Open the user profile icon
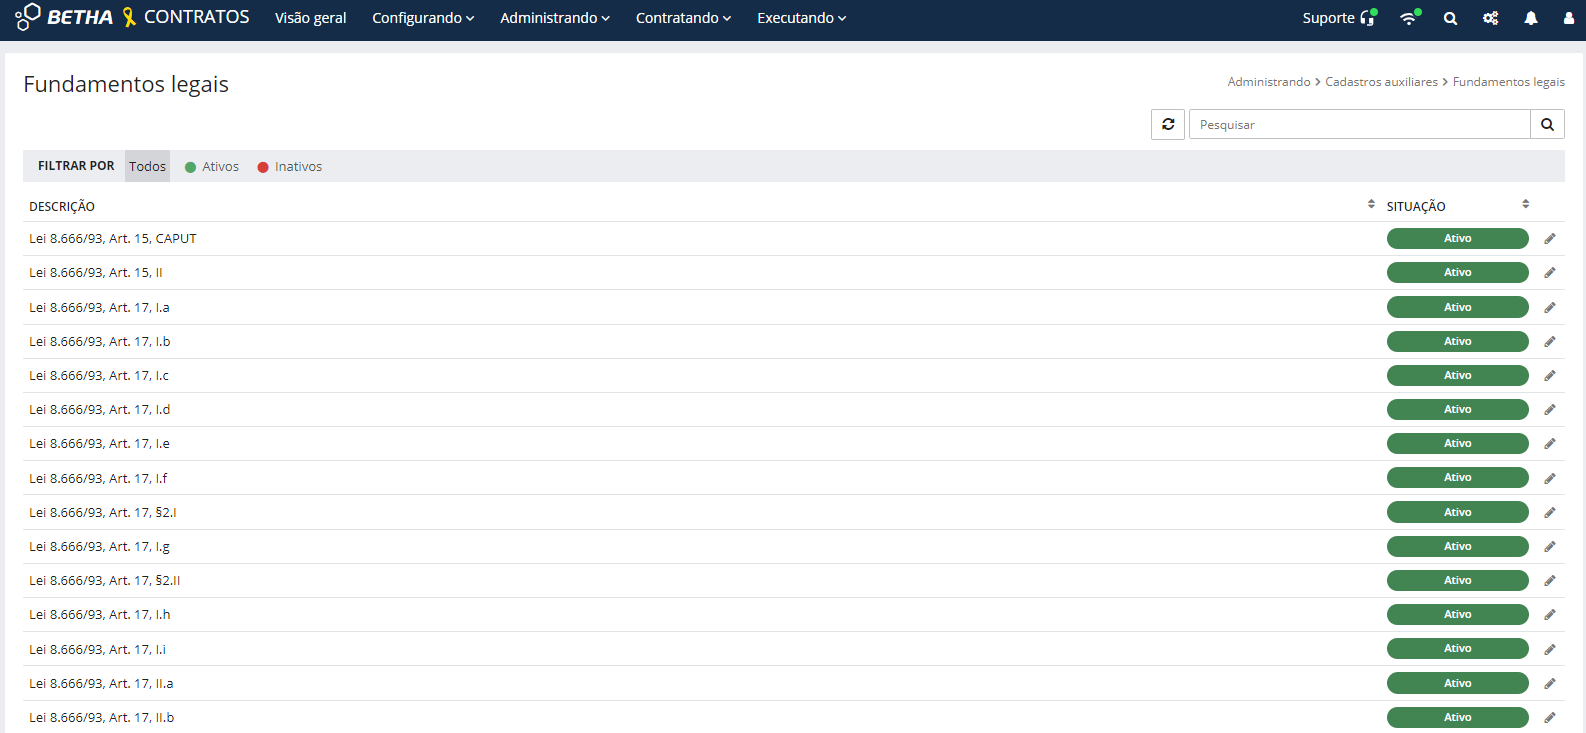This screenshot has height=733, width=1586. [x=1568, y=18]
